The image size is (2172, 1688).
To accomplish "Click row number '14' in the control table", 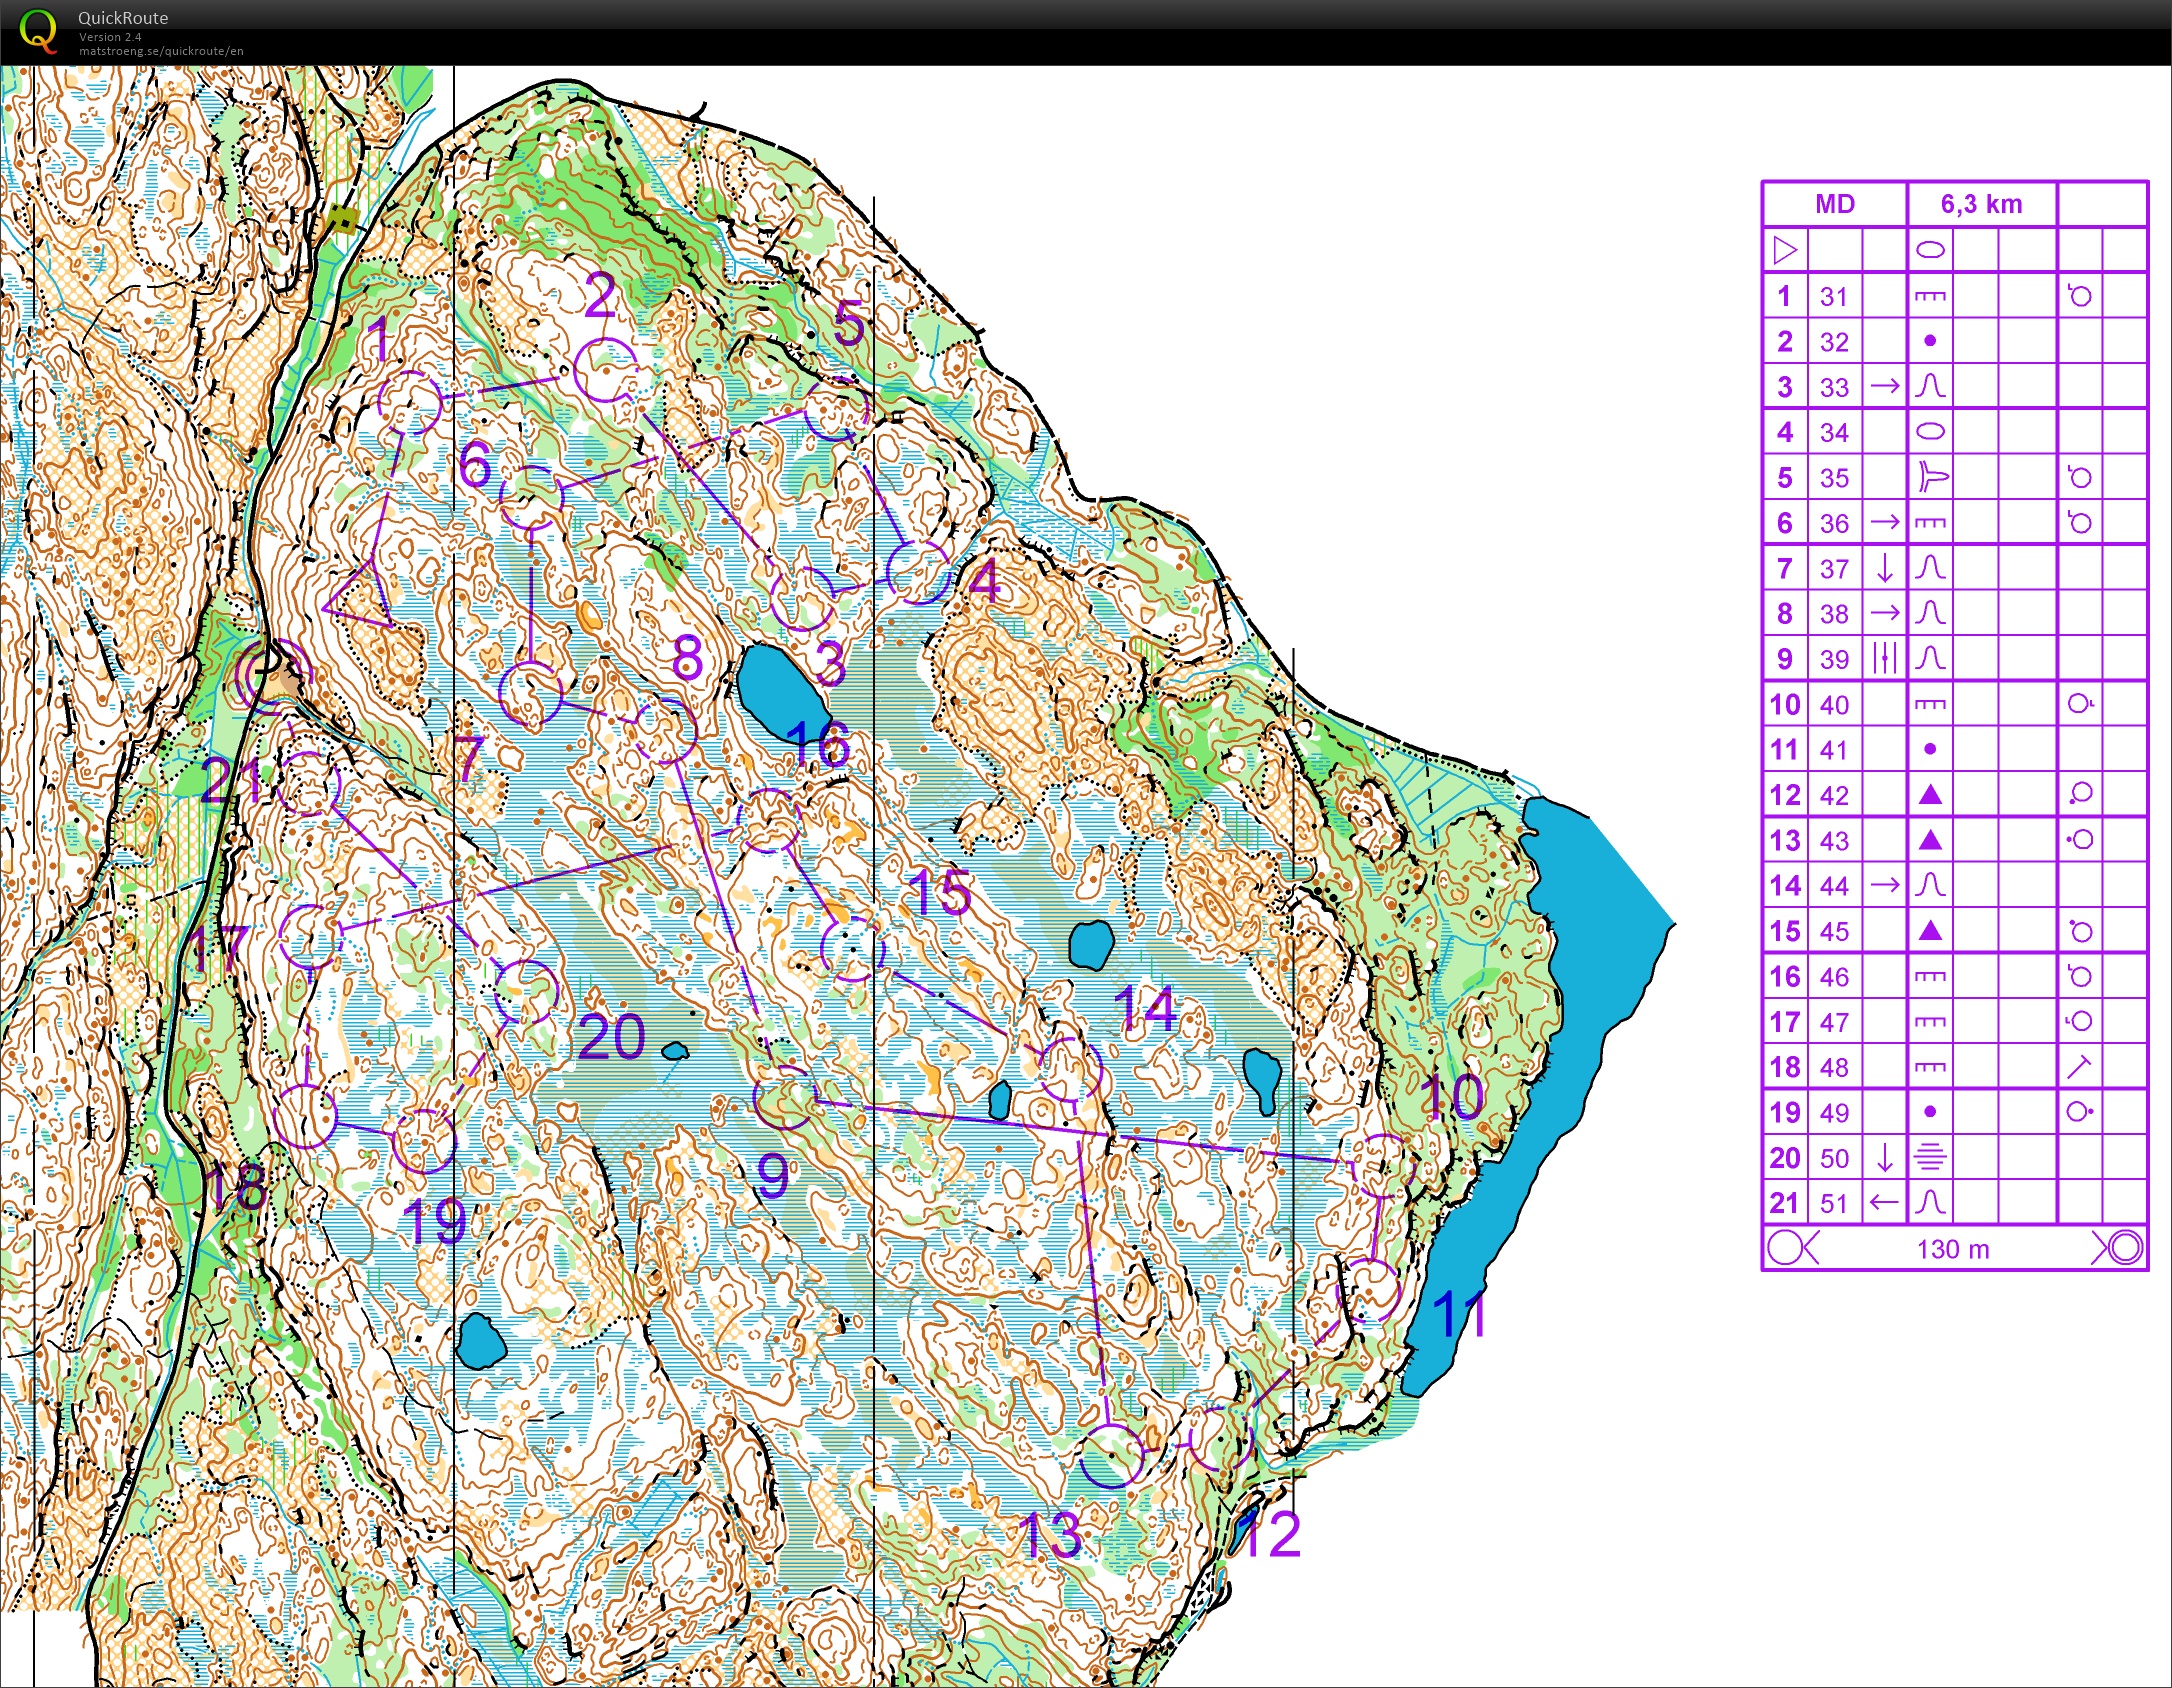I will [1785, 886].
